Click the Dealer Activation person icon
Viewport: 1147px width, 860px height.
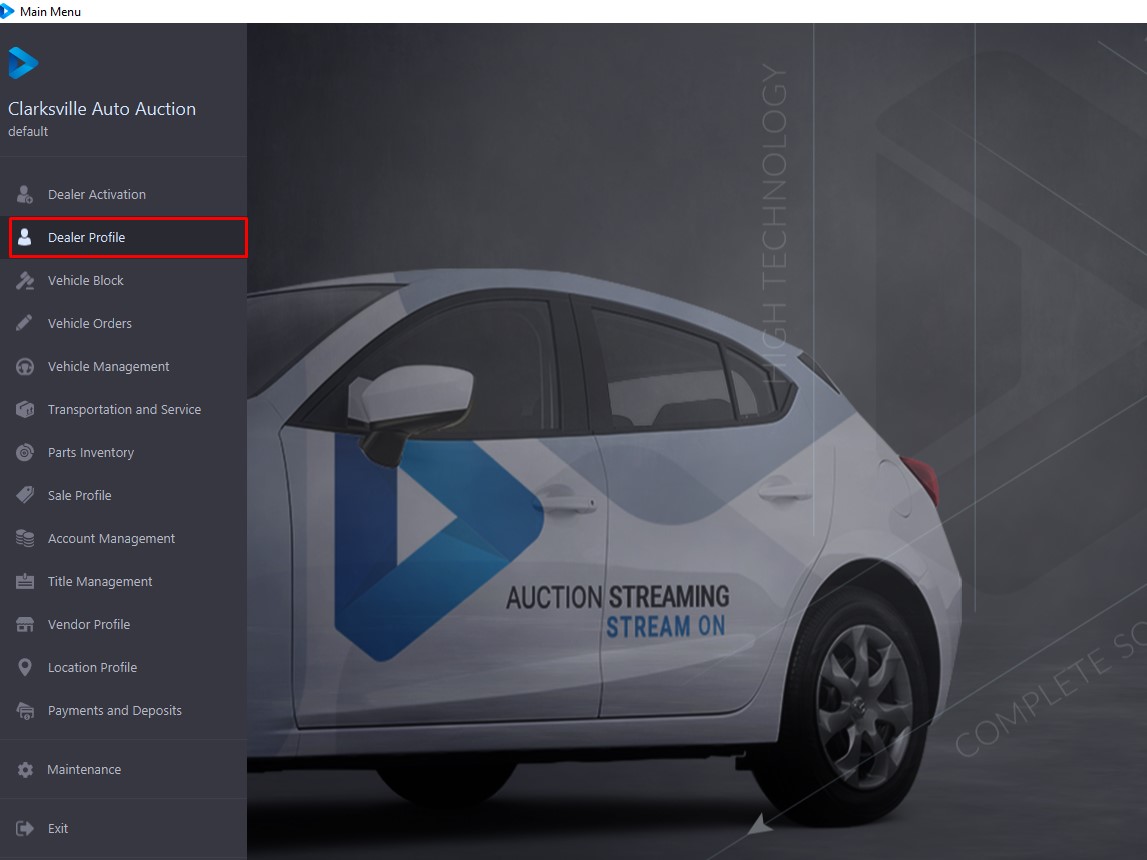pos(25,194)
